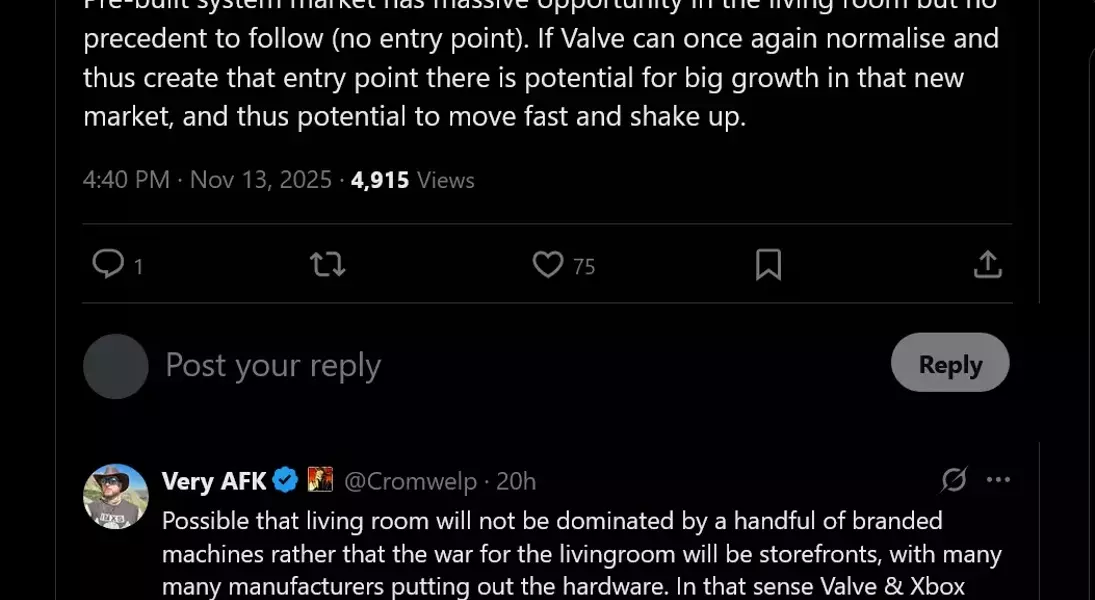The width and height of the screenshot is (1095, 600).
Task: Repost this post using the arrows icon
Action: tap(328, 264)
